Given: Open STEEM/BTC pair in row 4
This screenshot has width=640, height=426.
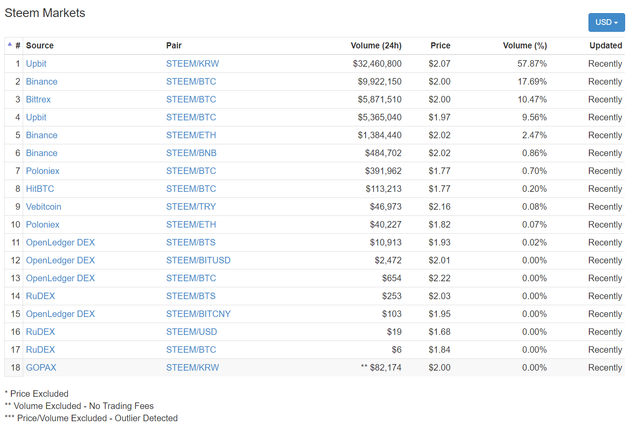Looking at the screenshot, I should pyautogui.click(x=191, y=118).
